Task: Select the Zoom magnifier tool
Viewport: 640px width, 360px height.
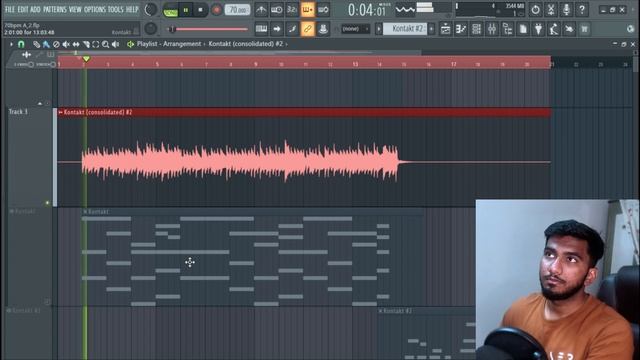Action: click(x=105, y=44)
